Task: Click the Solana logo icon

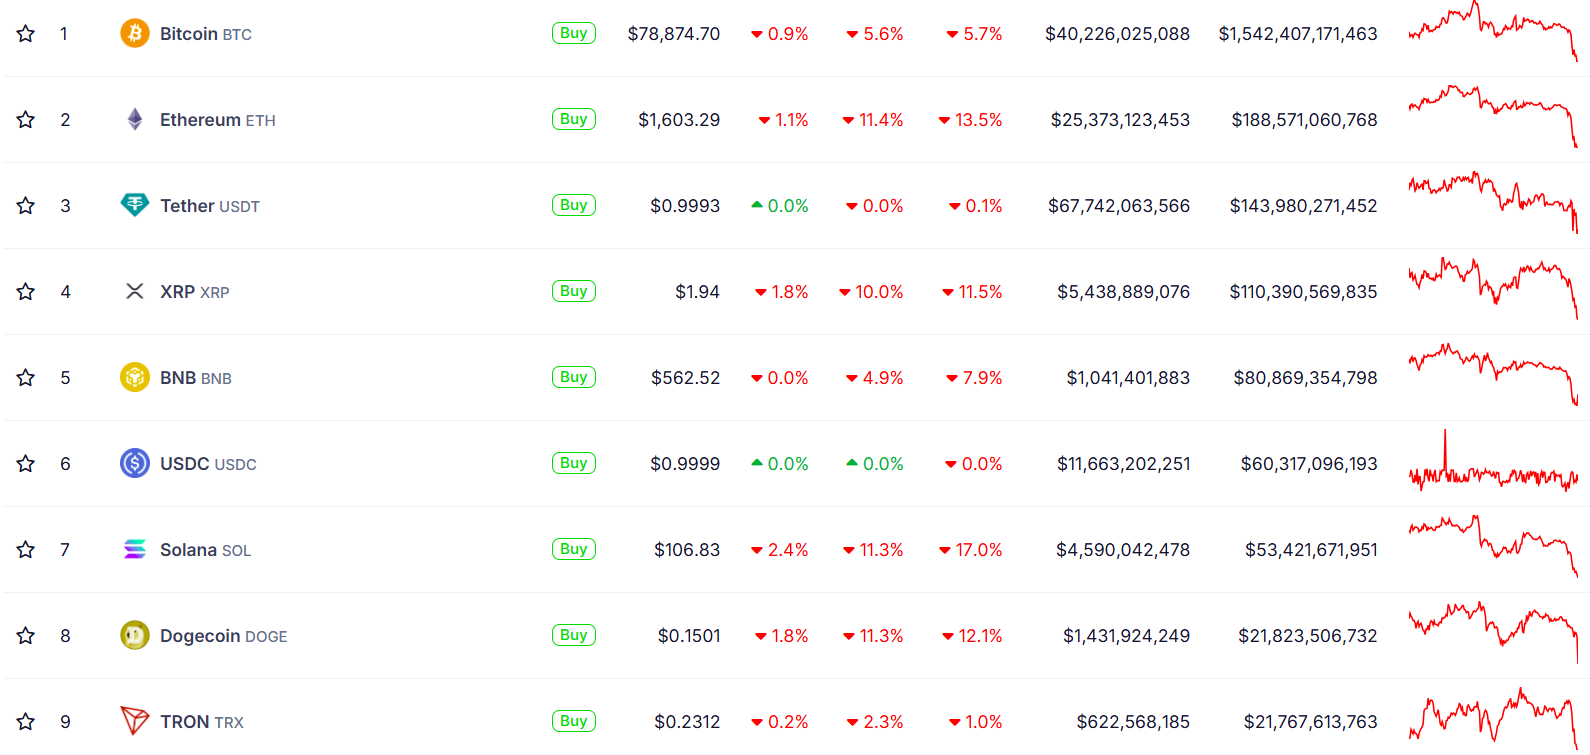Action: pyautogui.click(x=135, y=549)
